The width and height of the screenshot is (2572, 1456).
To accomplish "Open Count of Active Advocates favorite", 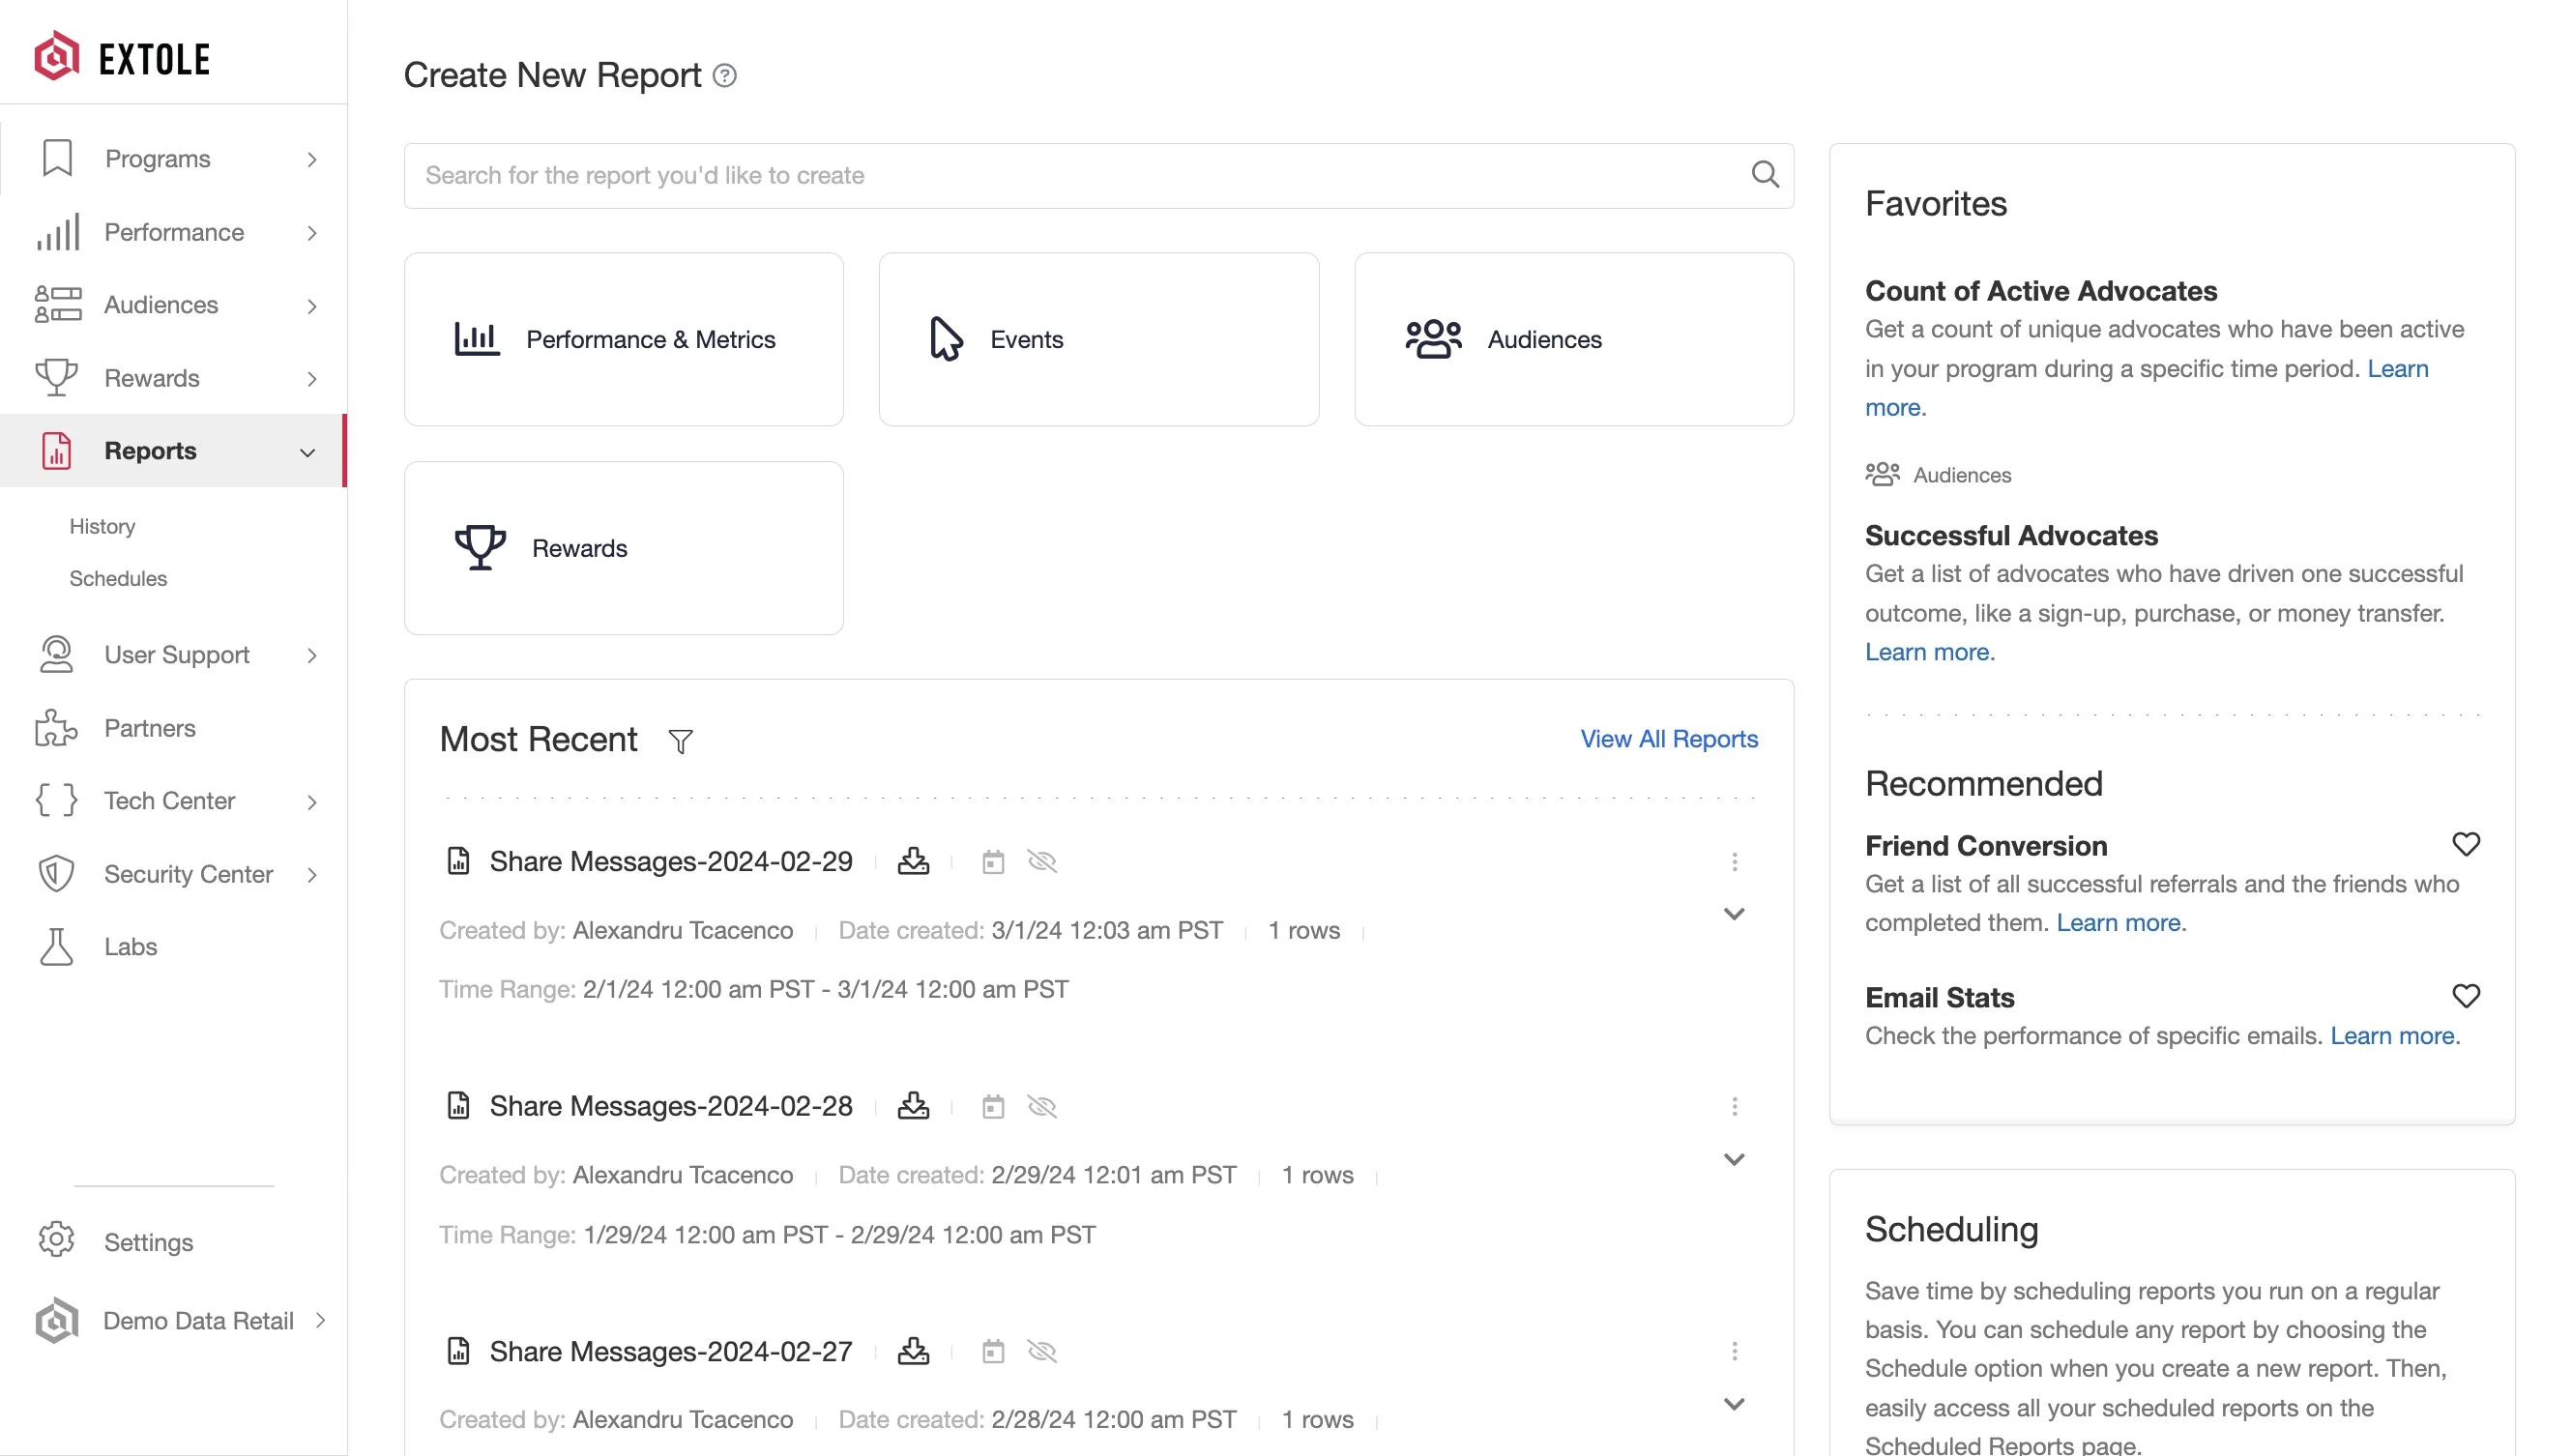I will 2040,291.
